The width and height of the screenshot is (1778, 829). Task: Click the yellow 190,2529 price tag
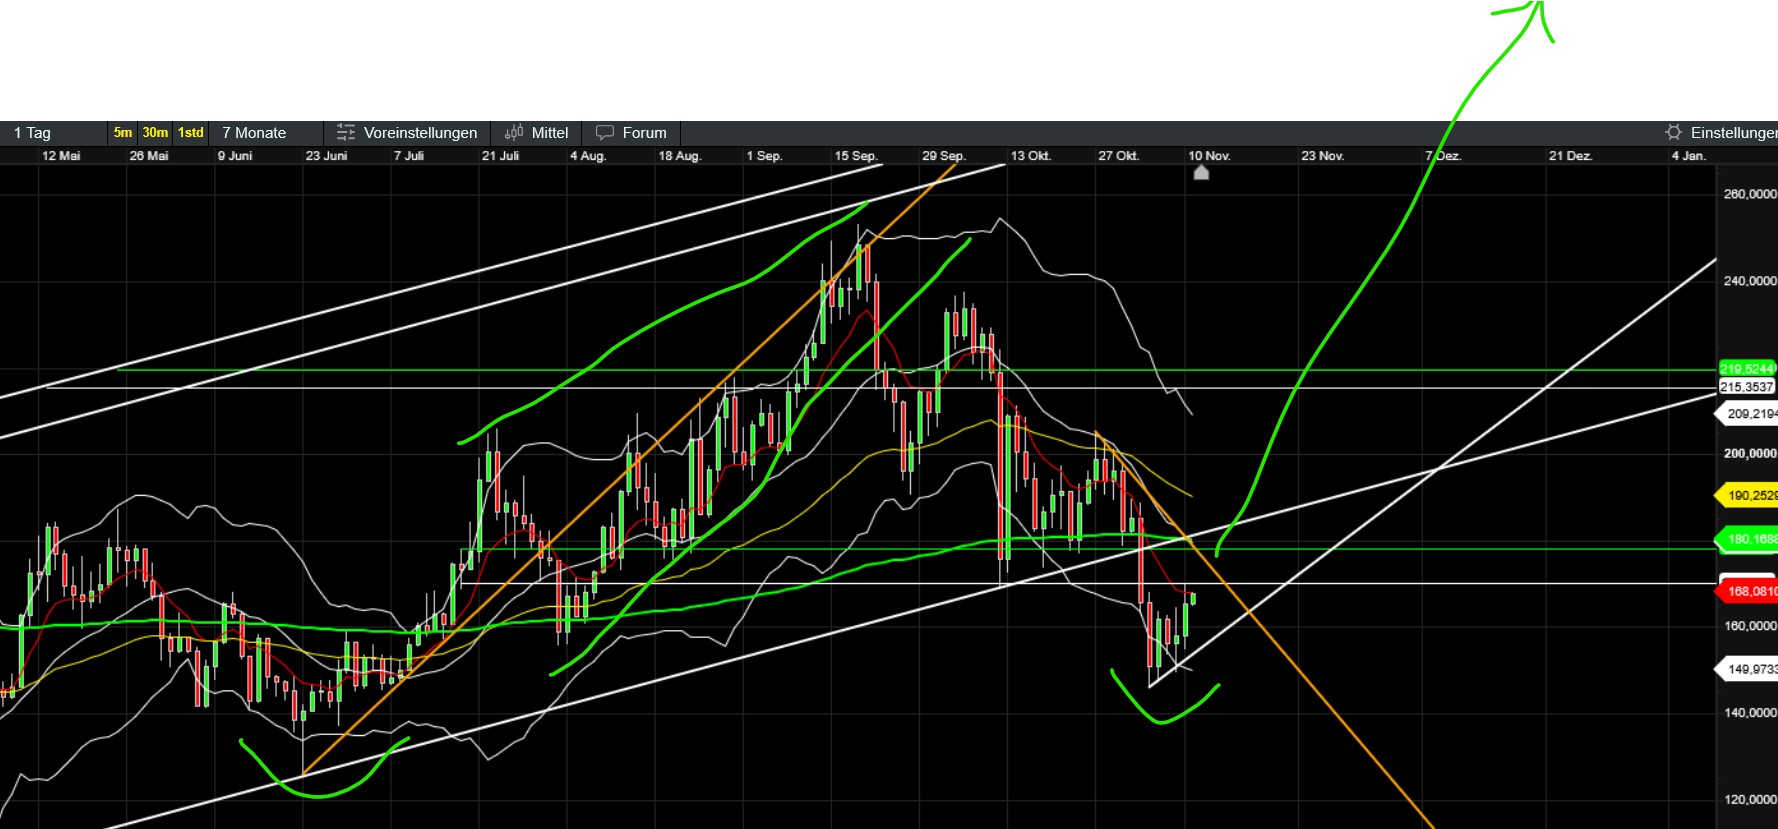click(1748, 495)
